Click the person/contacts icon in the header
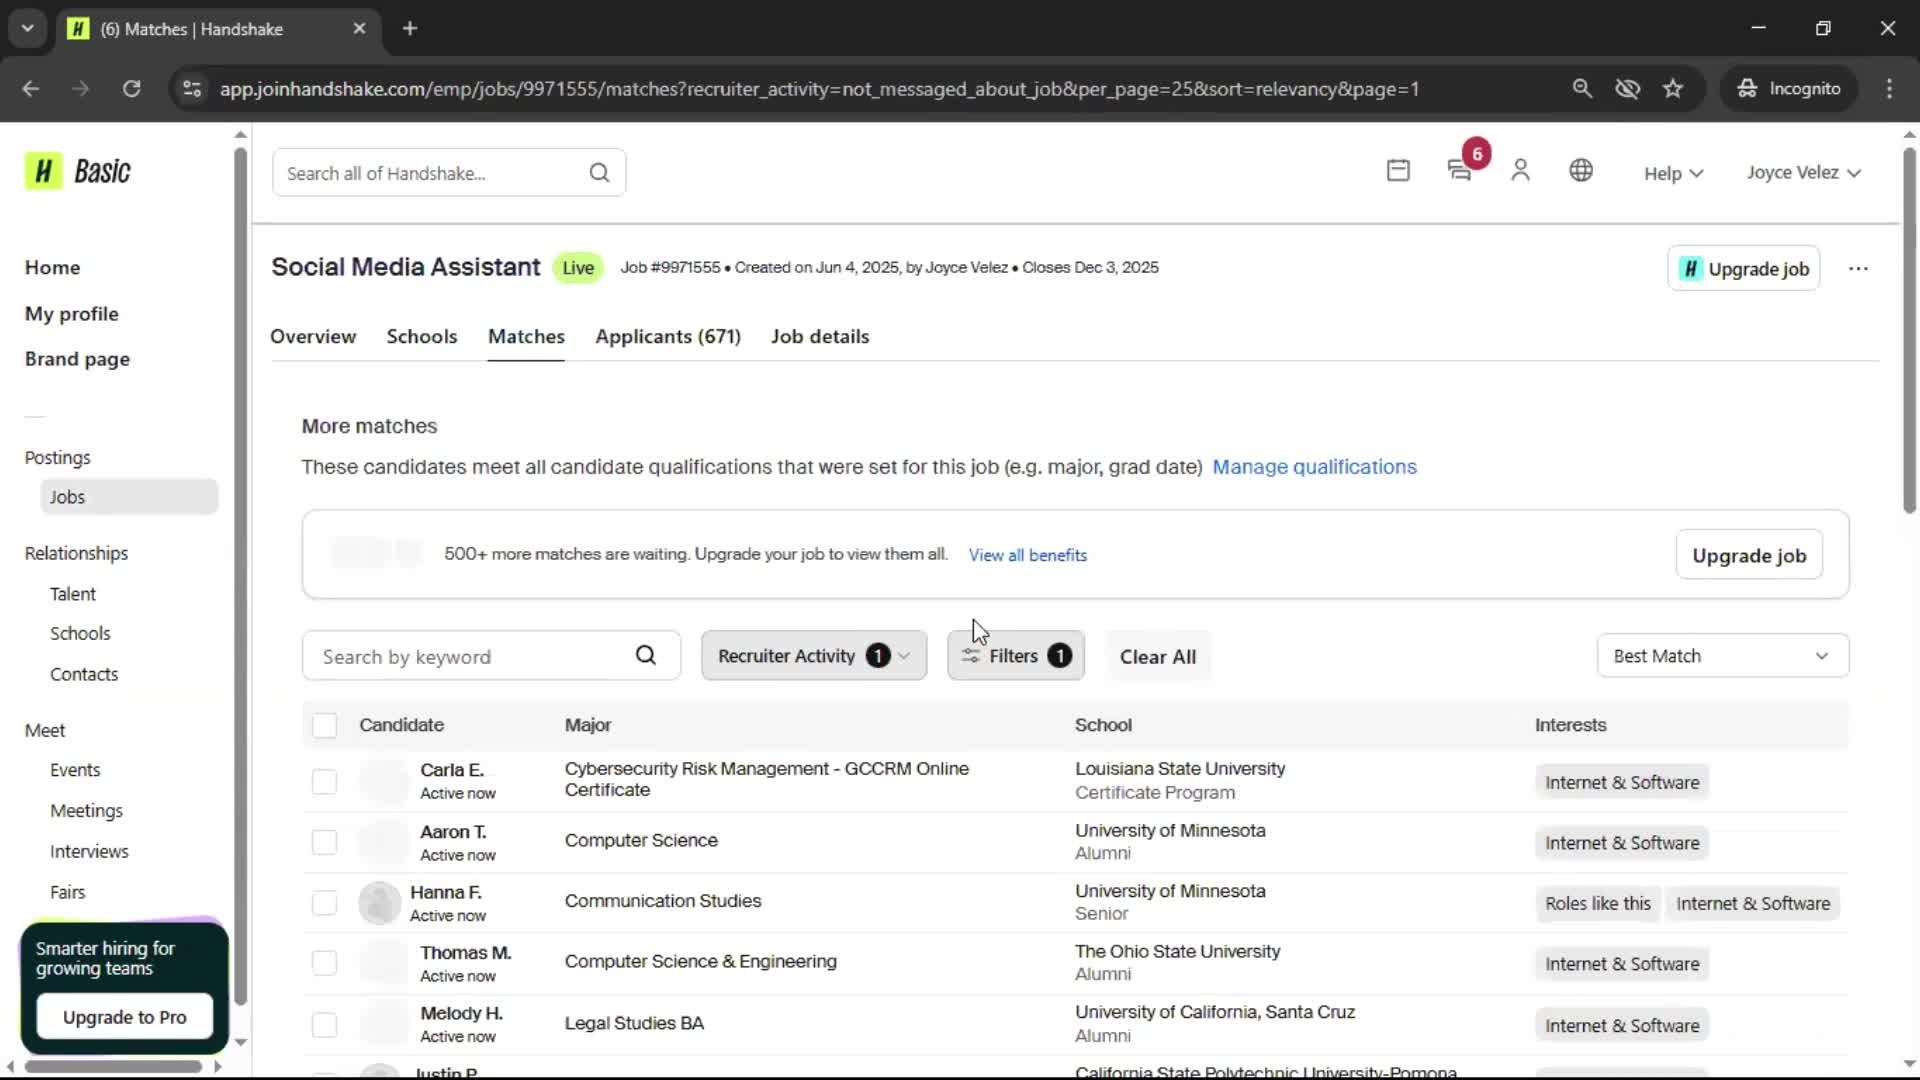The height and width of the screenshot is (1080, 1920). pyautogui.click(x=1519, y=170)
